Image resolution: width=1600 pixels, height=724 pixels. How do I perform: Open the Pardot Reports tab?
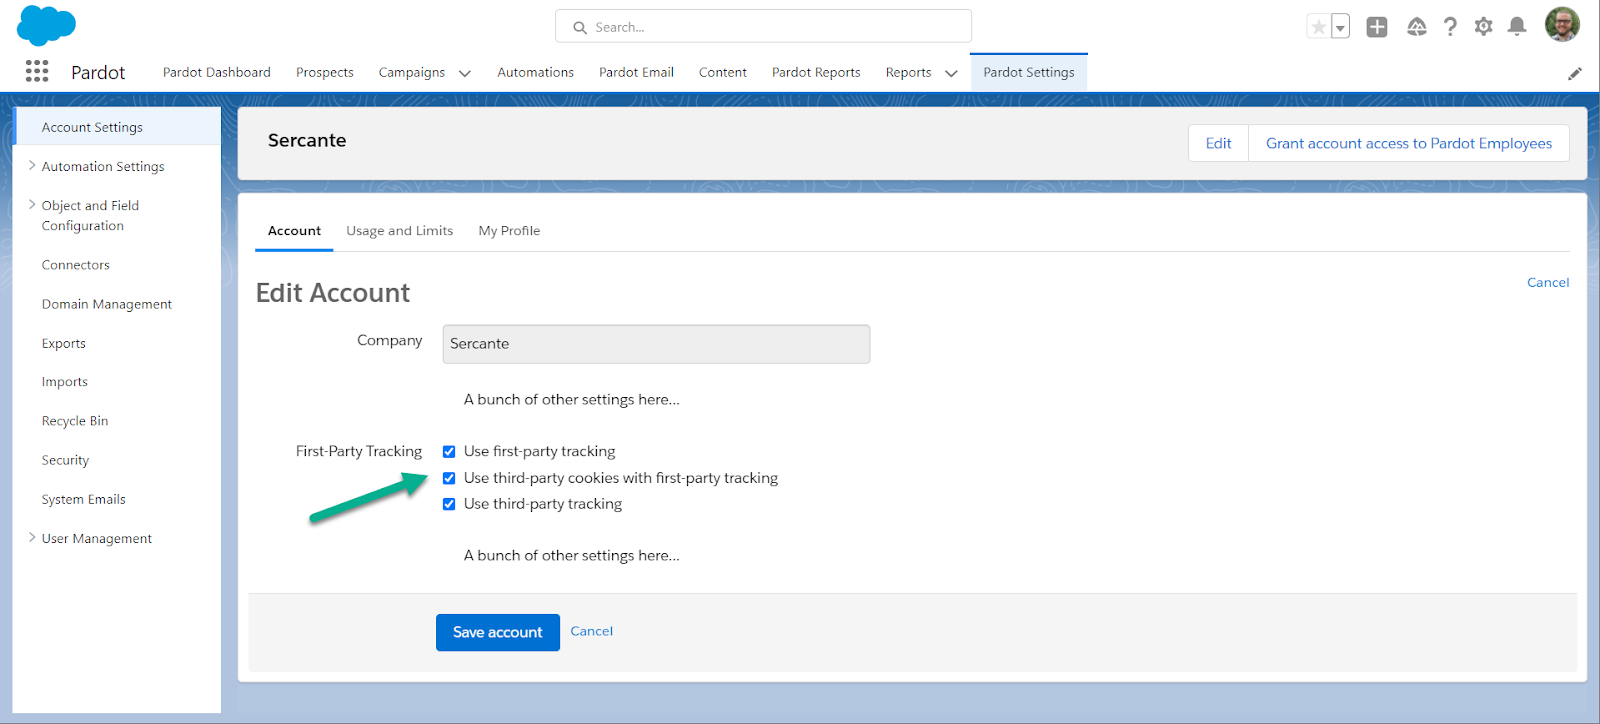tap(816, 72)
